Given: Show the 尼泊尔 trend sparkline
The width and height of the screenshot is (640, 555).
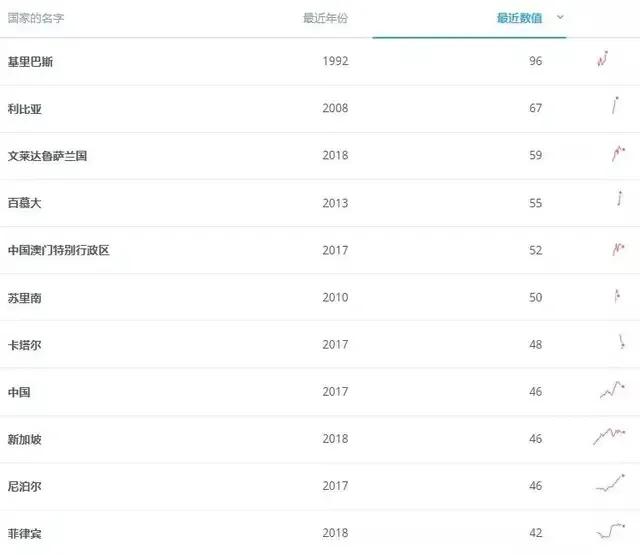Looking at the screenshot, I should point(610,484).
